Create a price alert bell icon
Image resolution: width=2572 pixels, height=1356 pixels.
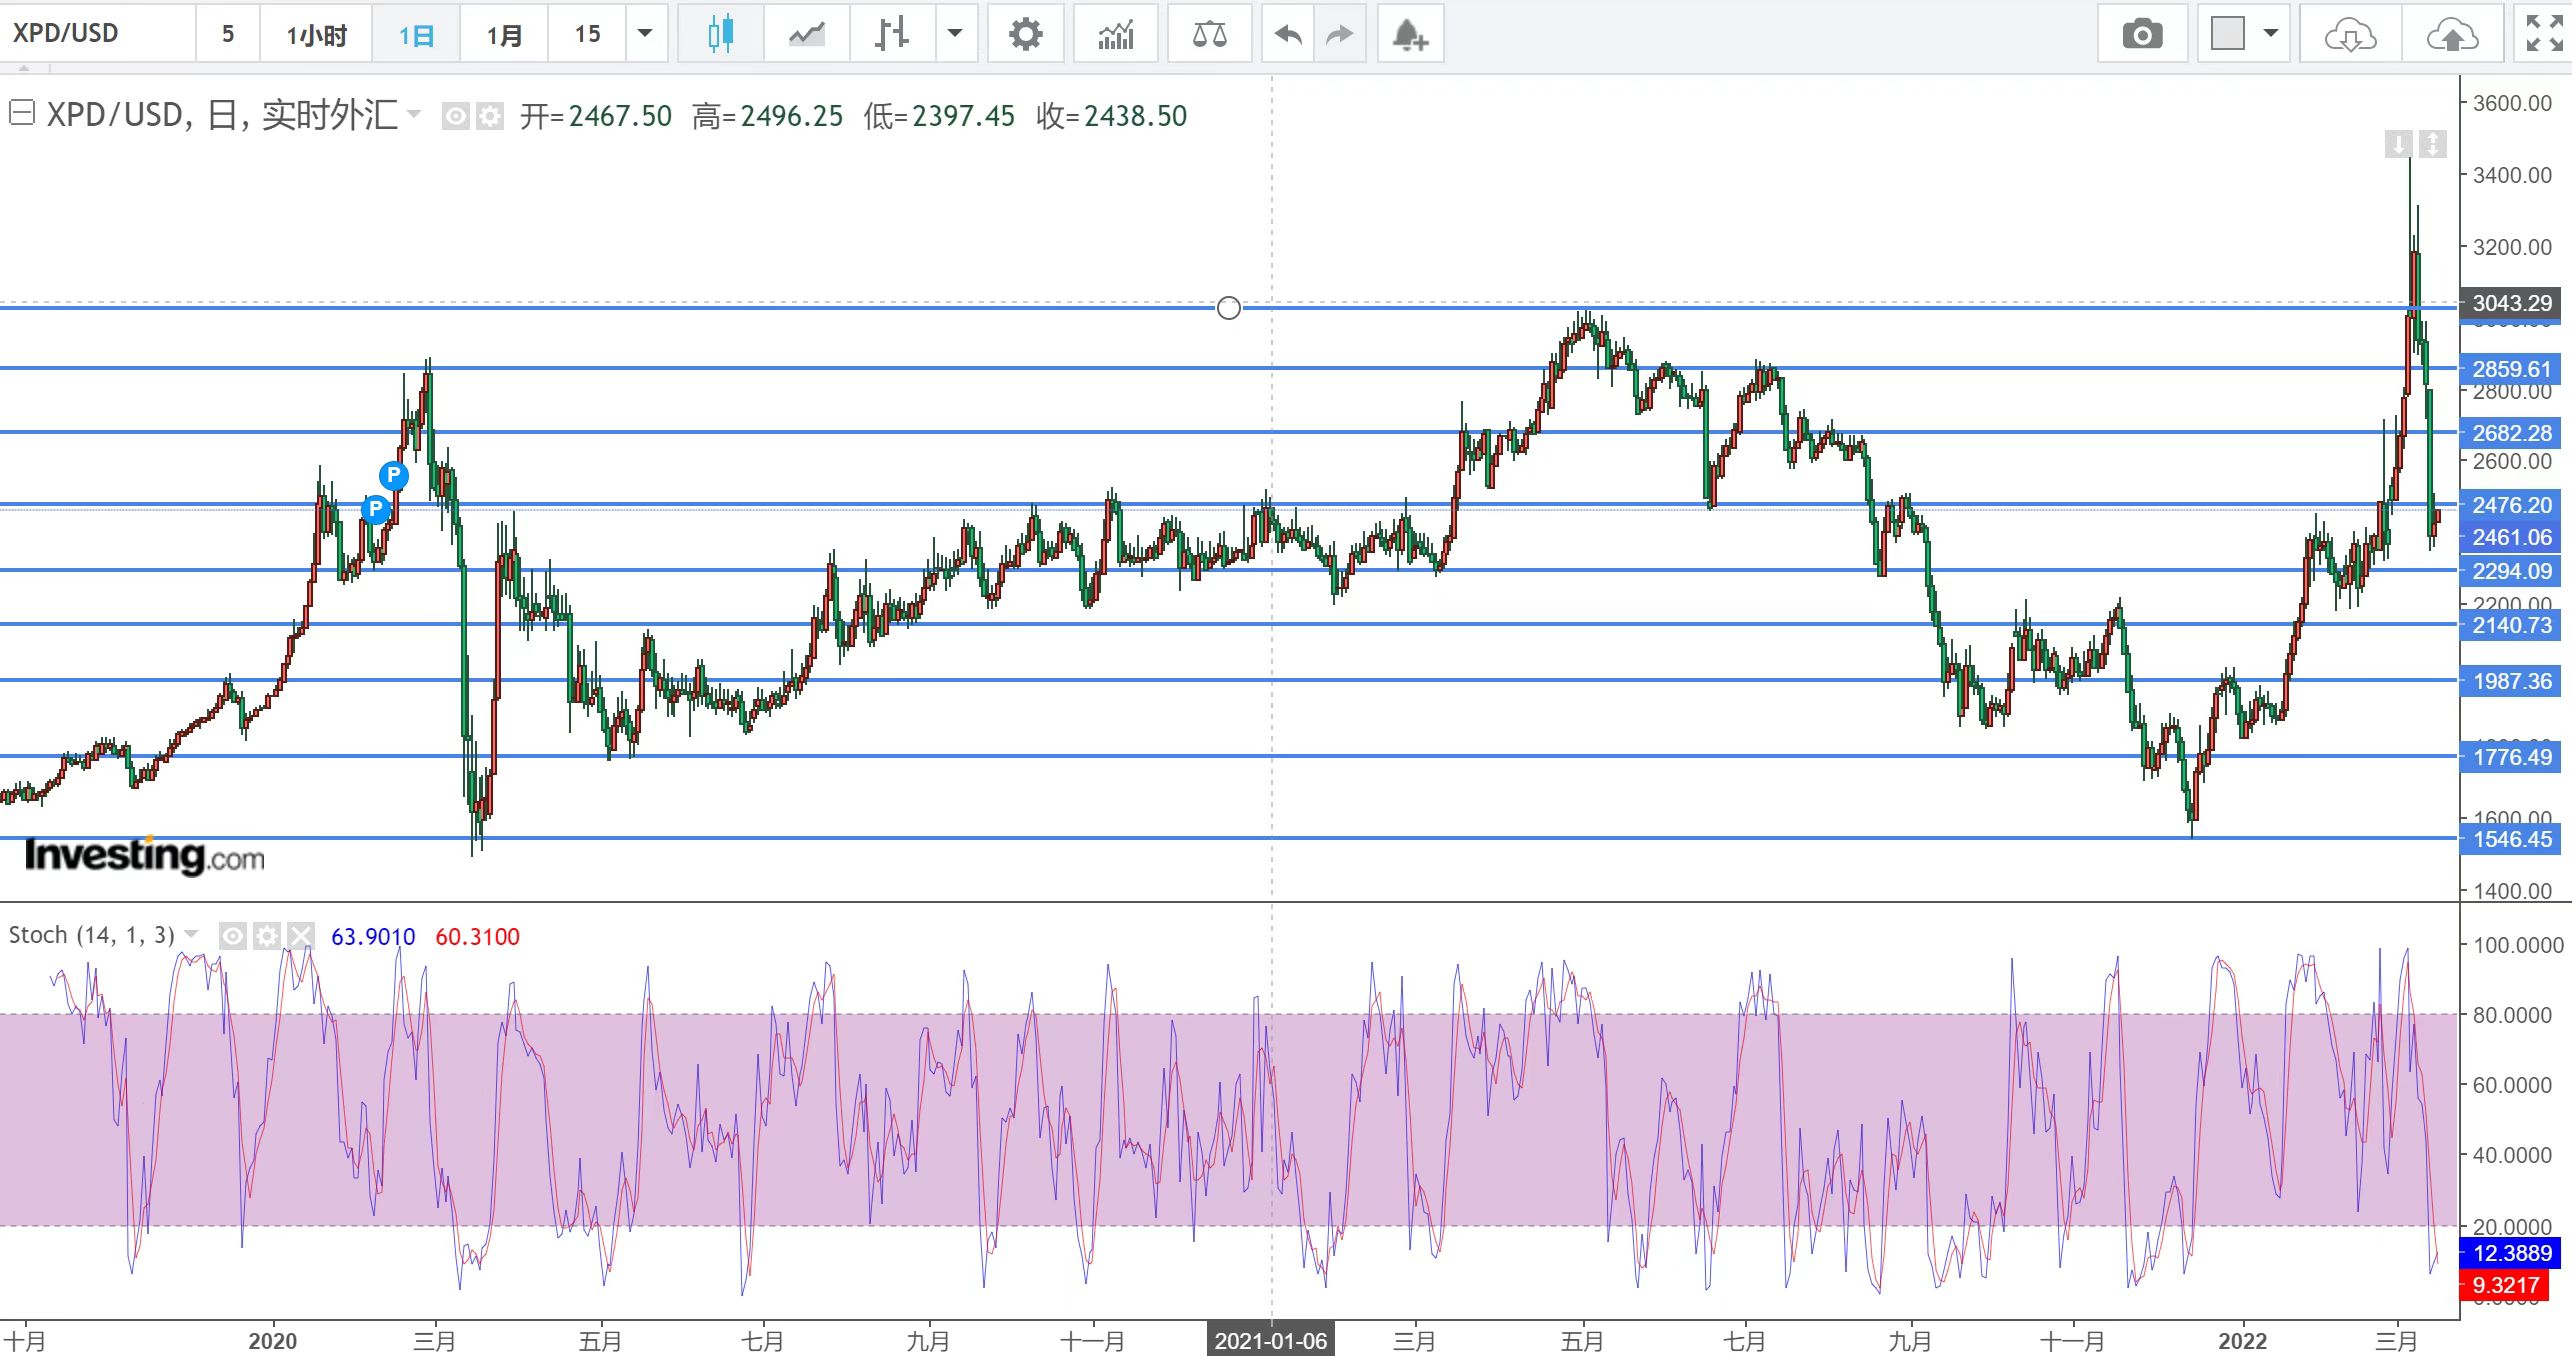click(1410, 34)
